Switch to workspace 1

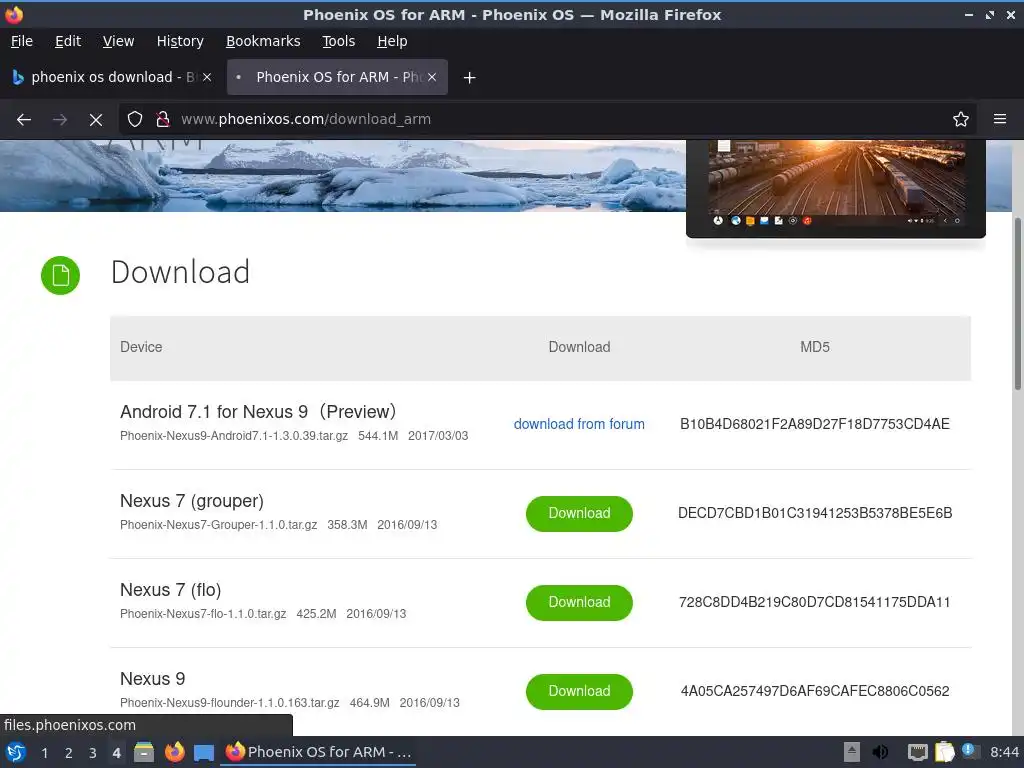click(44, 753)
